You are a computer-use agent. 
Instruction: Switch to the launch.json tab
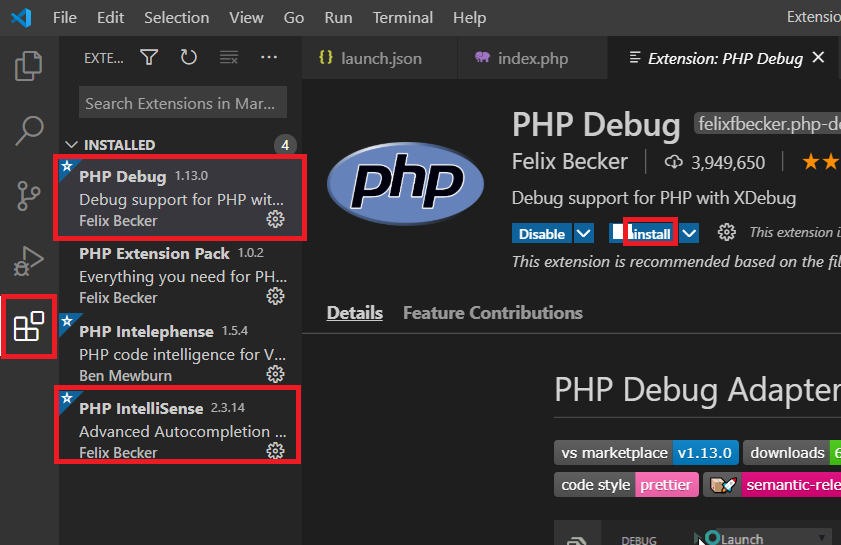[x=380, y=58]
